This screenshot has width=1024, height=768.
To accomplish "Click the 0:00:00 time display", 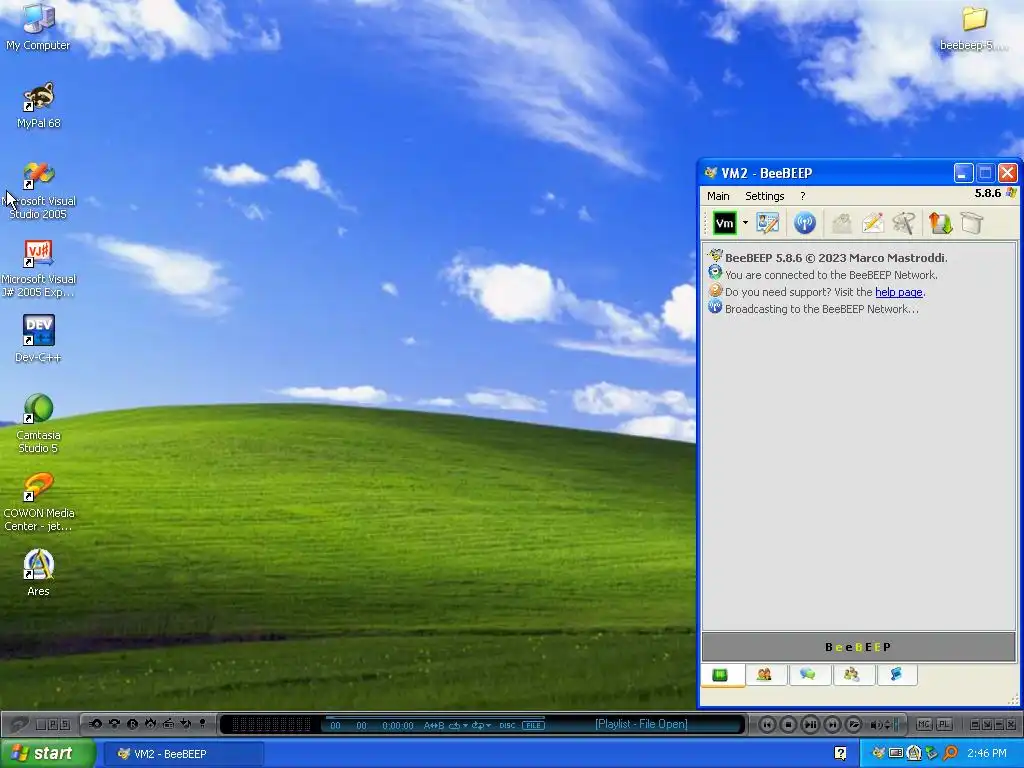I will pos(398,726).
